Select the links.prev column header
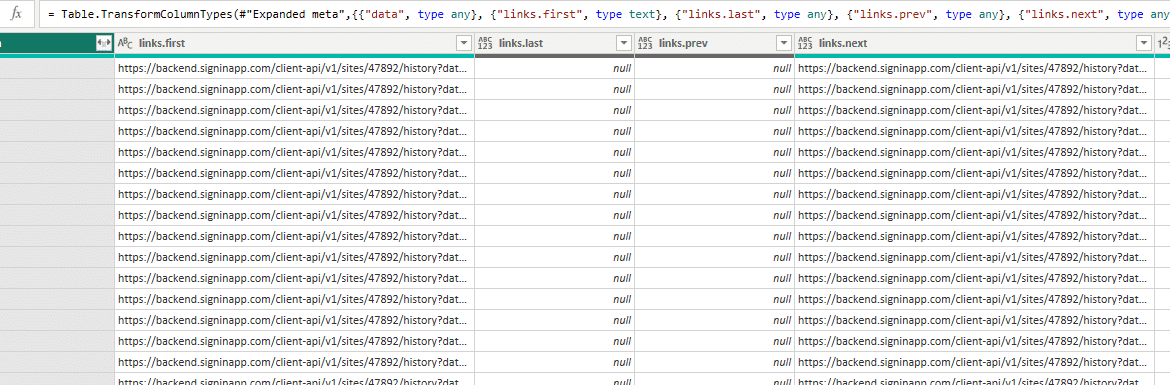Screen dimensions: 1170x385 click(x=714, y=44)
